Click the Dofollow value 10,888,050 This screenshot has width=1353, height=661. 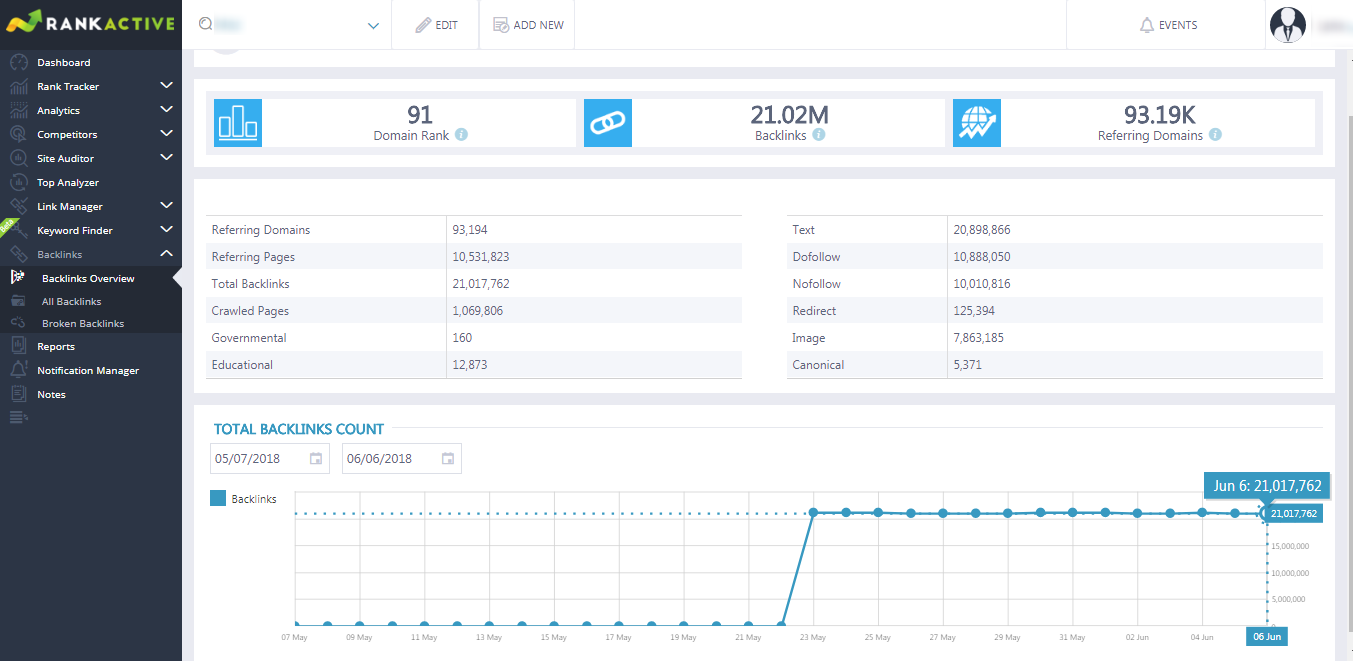point(982,257)
